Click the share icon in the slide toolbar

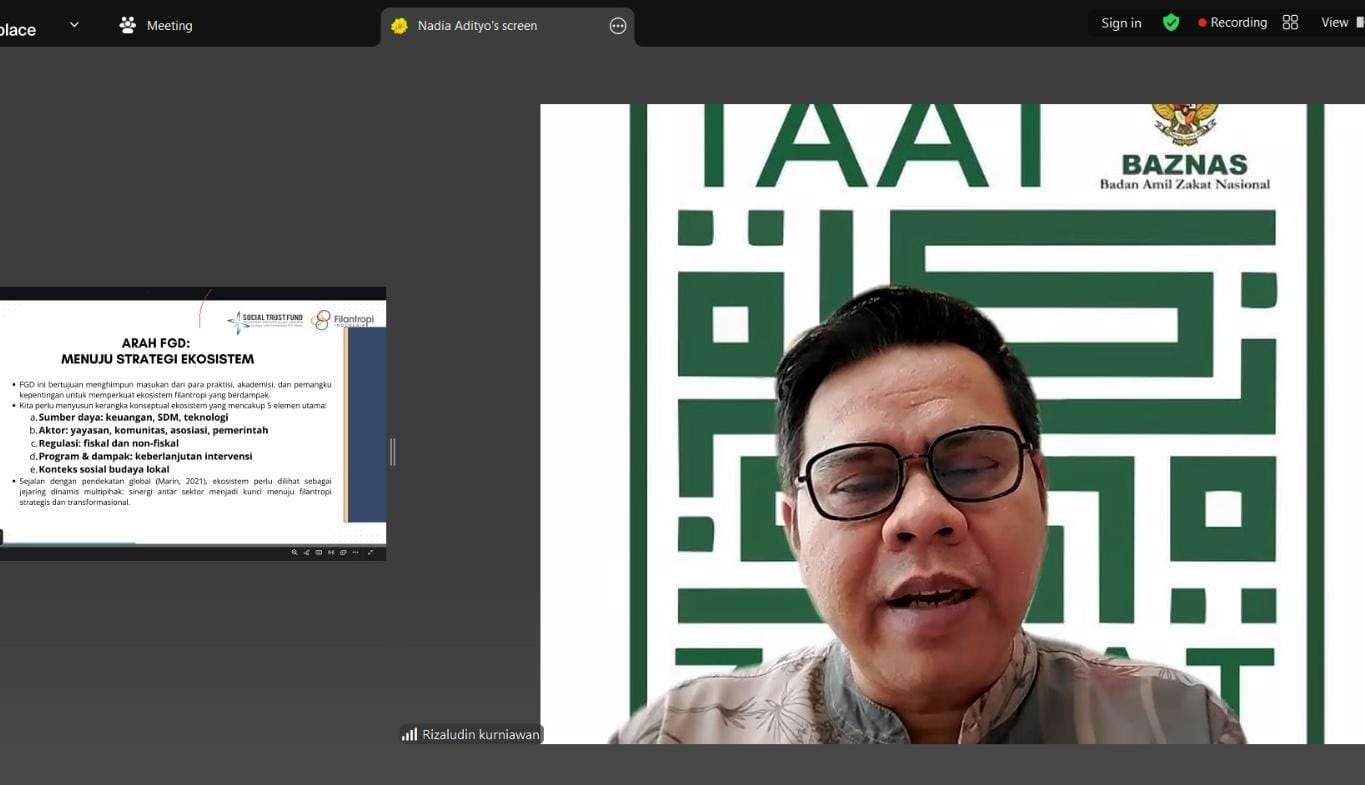point(306,552)
